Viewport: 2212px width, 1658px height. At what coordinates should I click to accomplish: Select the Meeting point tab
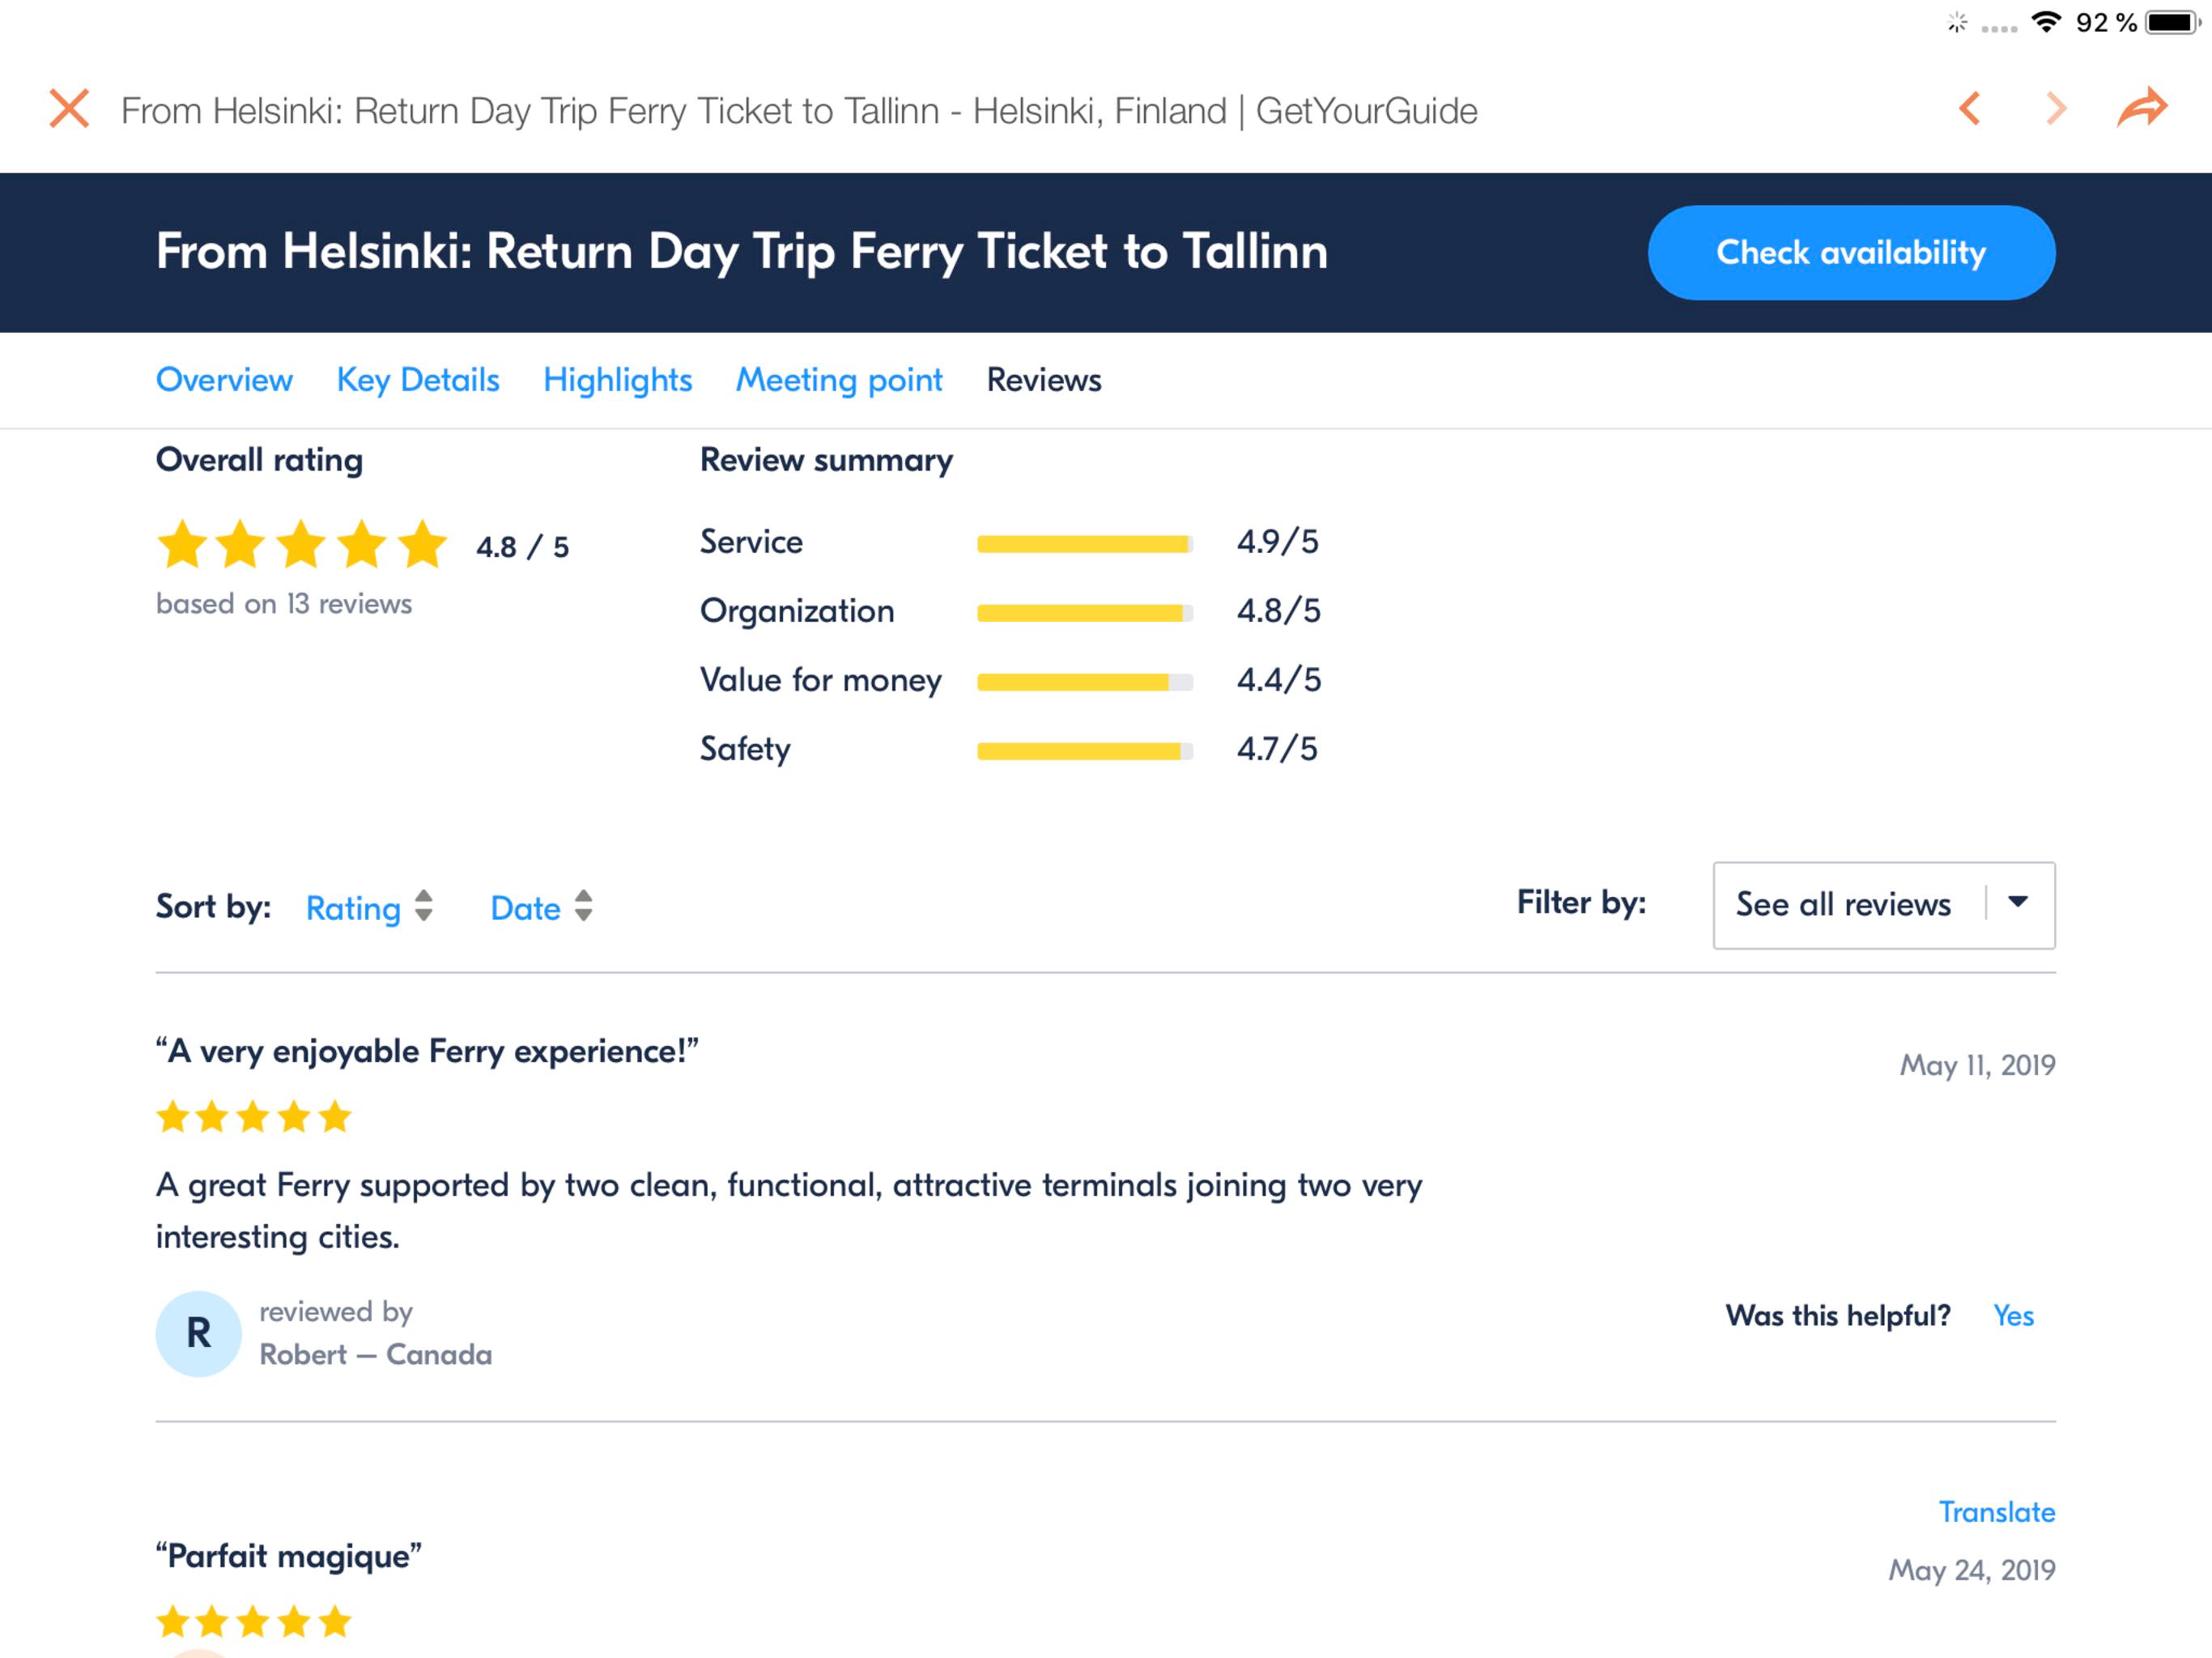tap(839, 380)
